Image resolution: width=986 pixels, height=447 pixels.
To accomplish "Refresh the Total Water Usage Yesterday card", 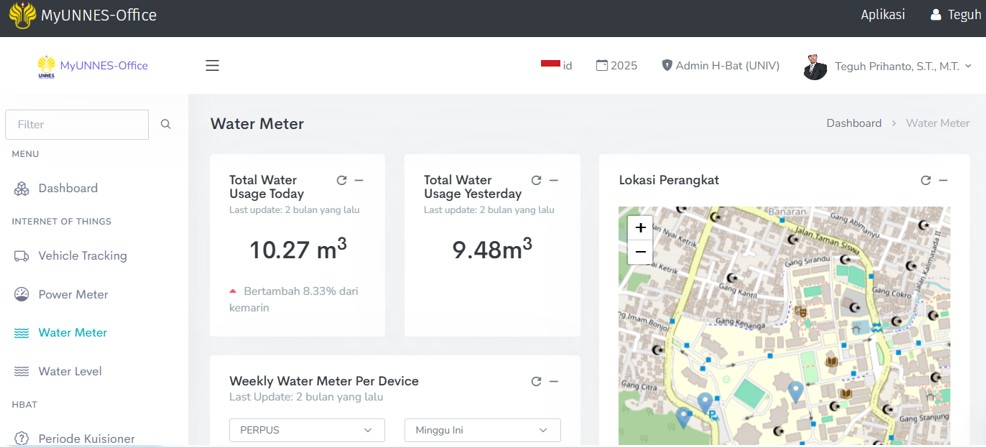I will 536,180.
